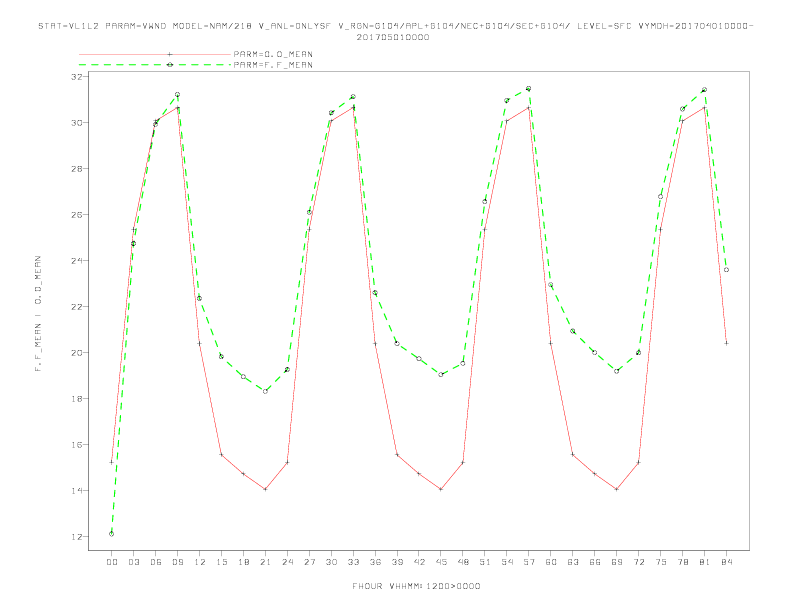Click x-axis tick label 42

(419, 562)
